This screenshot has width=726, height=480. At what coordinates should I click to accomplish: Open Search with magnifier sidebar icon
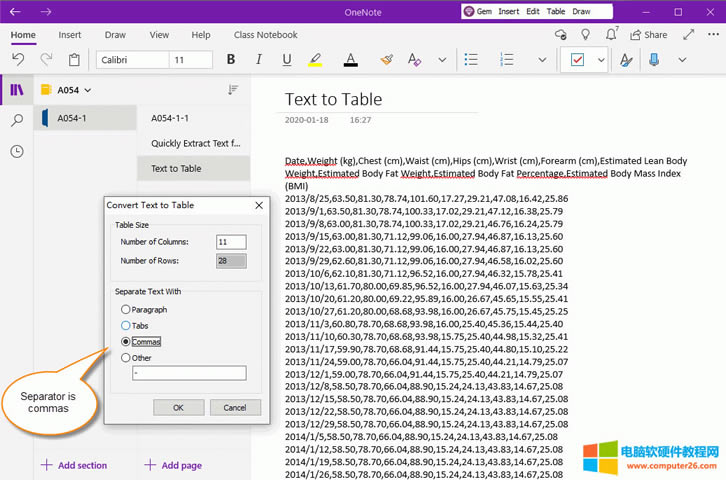17,121
